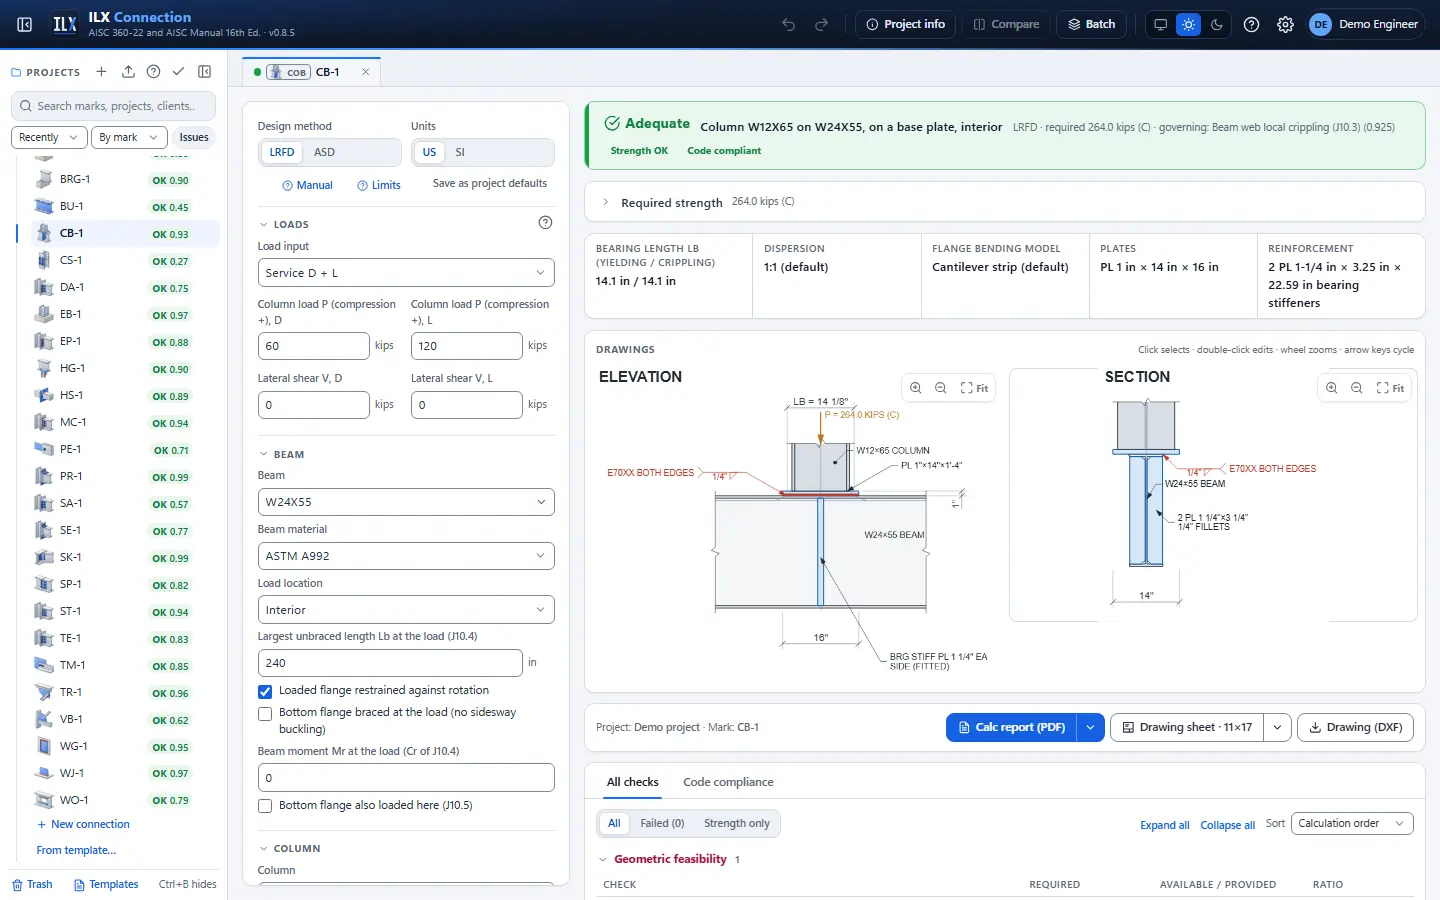Generate the Calc report (PDF)
The image size is (1440, 900).
pos(1011,727)
